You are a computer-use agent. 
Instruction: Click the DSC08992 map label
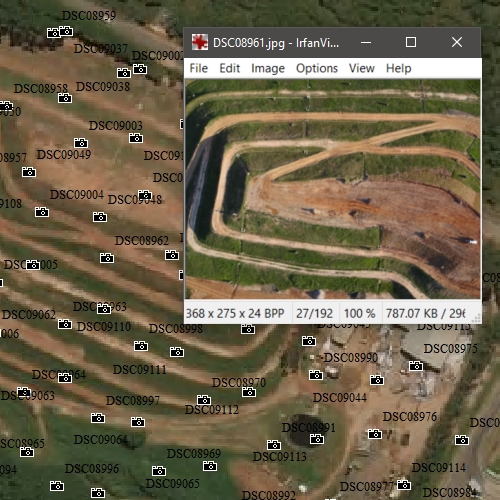click(x=269, y=495)
